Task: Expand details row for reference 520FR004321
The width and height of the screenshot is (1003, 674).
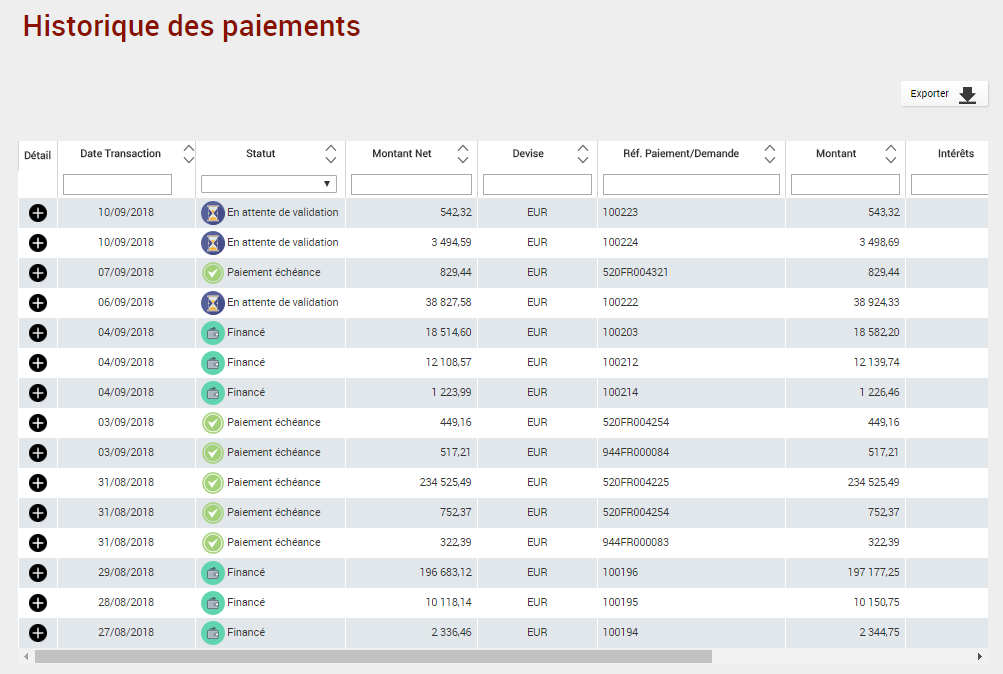Action: click(x=38, y=273)
